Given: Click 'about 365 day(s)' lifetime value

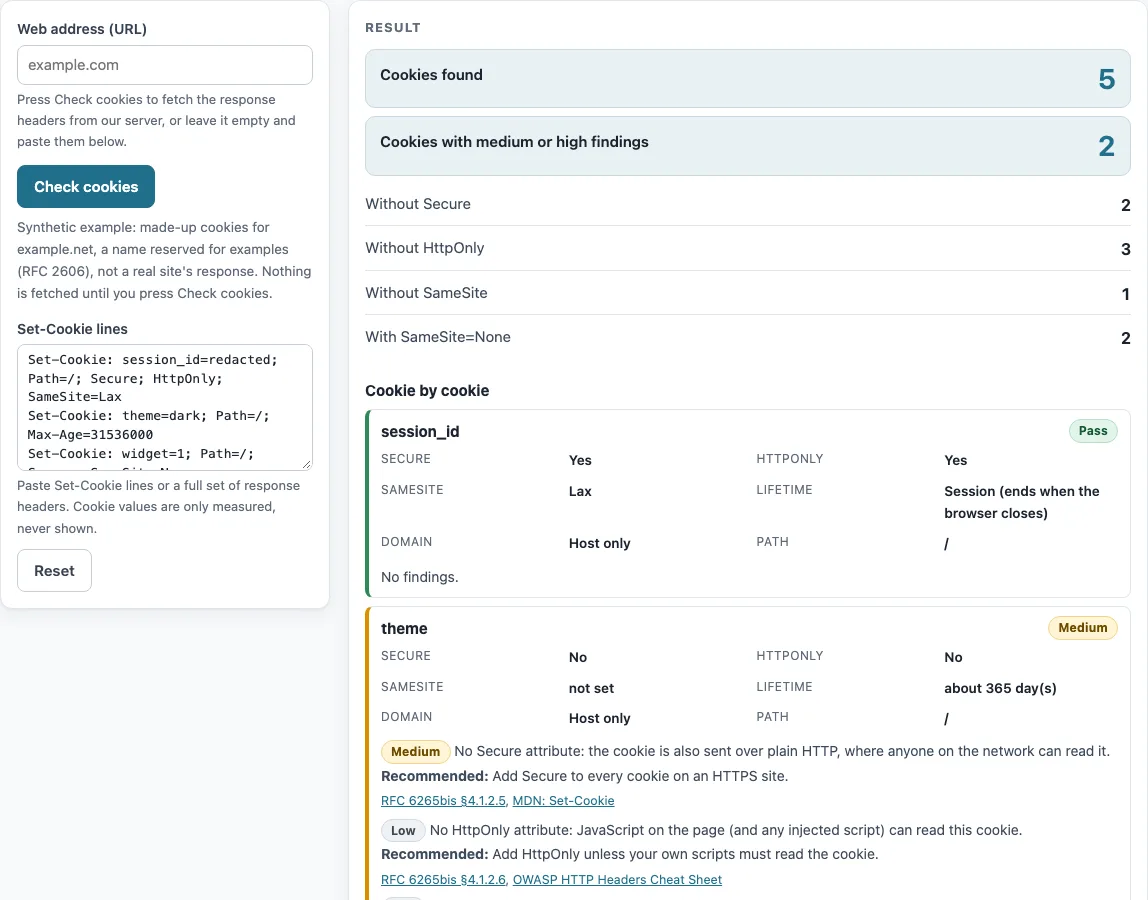Looking at the screenshot, I should [x=1000, y=688].
